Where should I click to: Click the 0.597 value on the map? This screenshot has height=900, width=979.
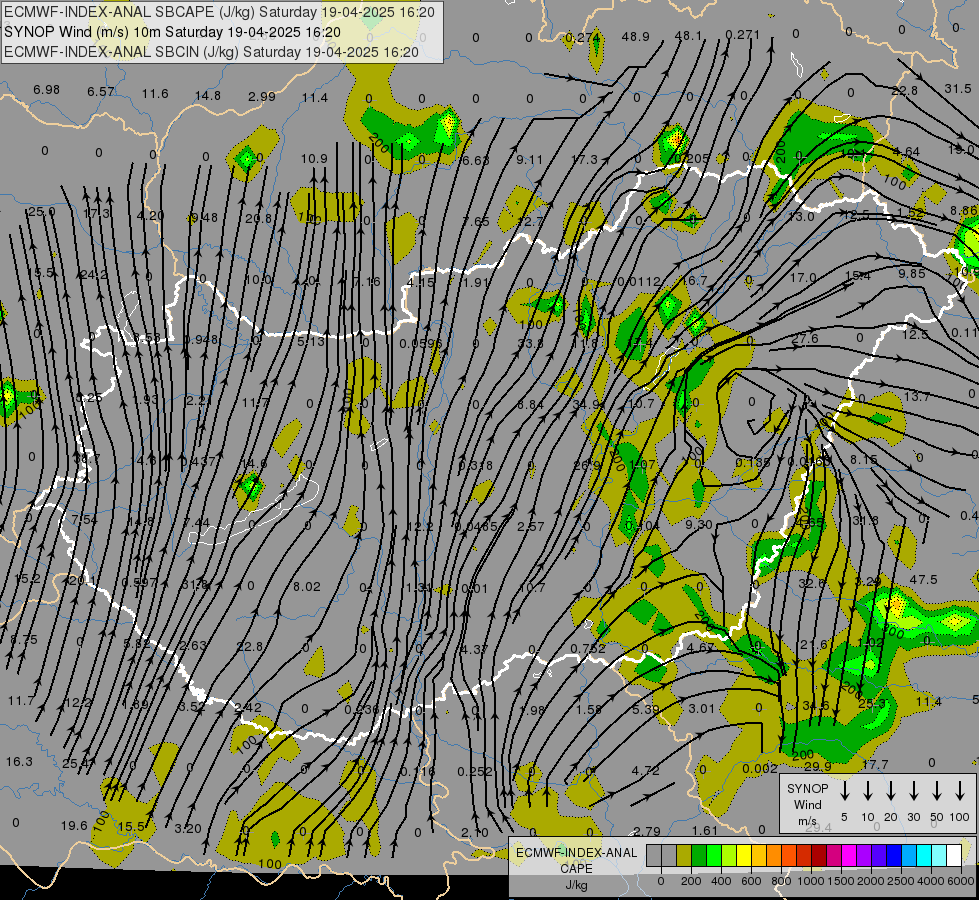139,582
